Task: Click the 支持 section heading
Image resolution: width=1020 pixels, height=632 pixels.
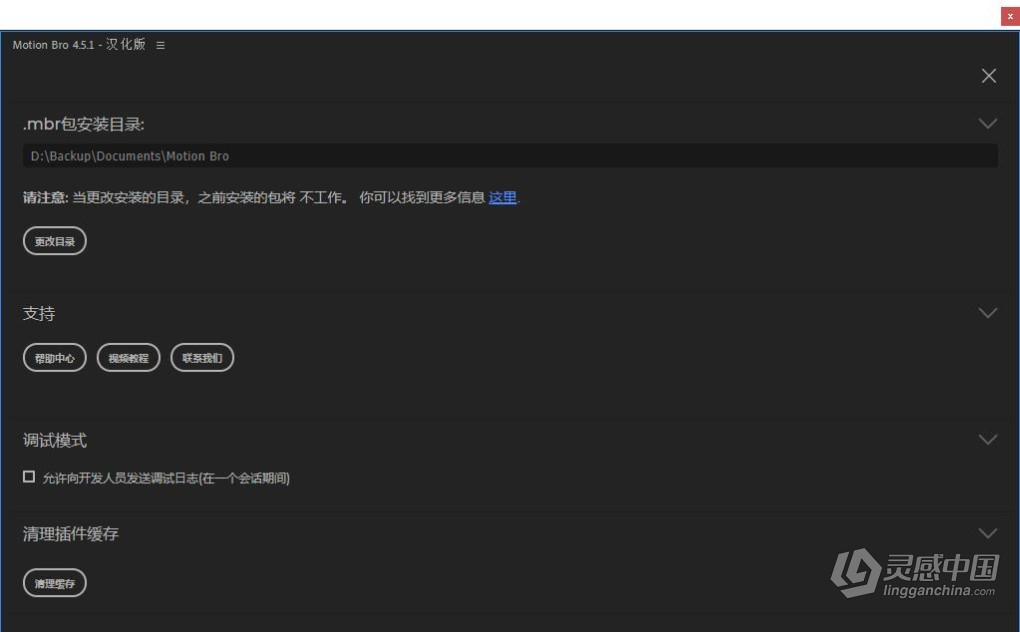Action: [x=39, y=313]
